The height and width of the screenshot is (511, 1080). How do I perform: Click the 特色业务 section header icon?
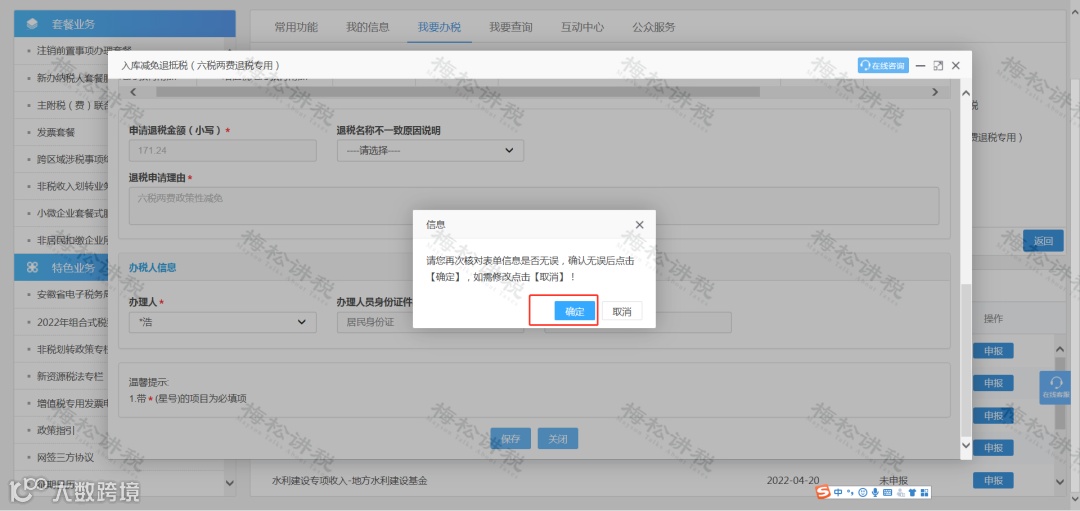click(32, 267)
